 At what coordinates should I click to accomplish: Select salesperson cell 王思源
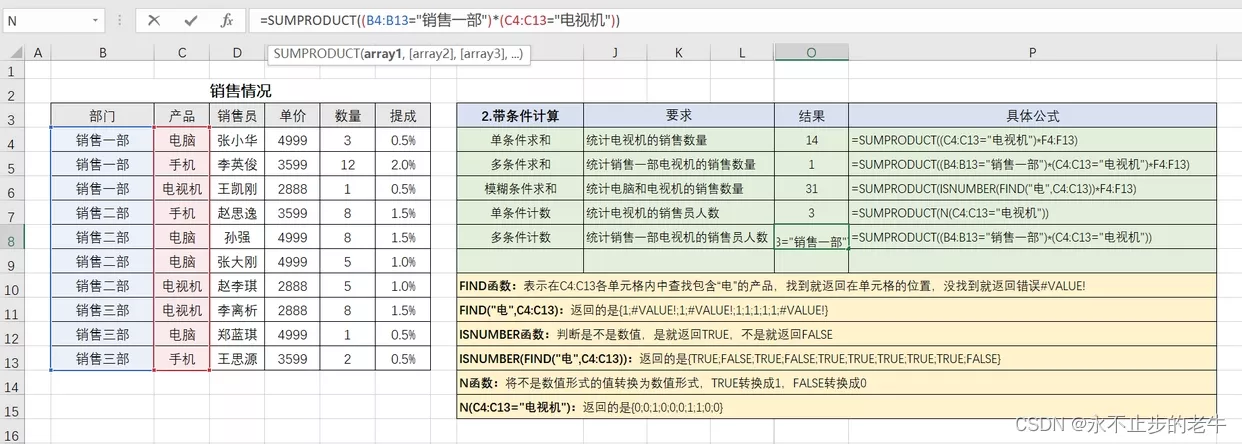[x=237, y=358]
